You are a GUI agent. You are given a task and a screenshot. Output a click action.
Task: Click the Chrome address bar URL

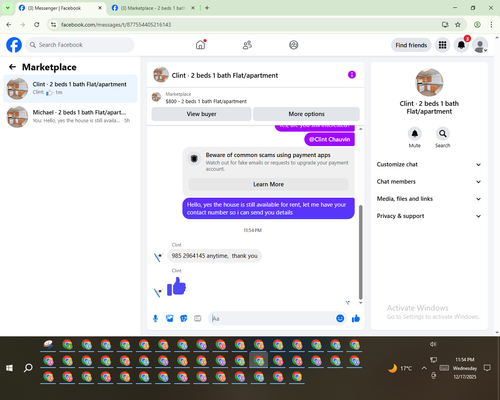(x=116, y=25)
